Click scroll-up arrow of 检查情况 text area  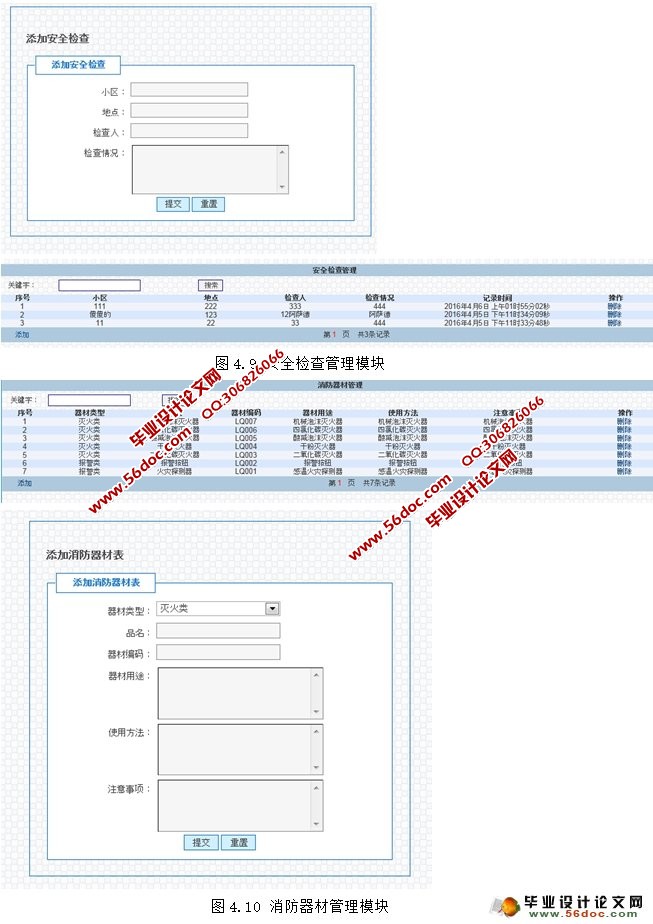pos(282,152)
